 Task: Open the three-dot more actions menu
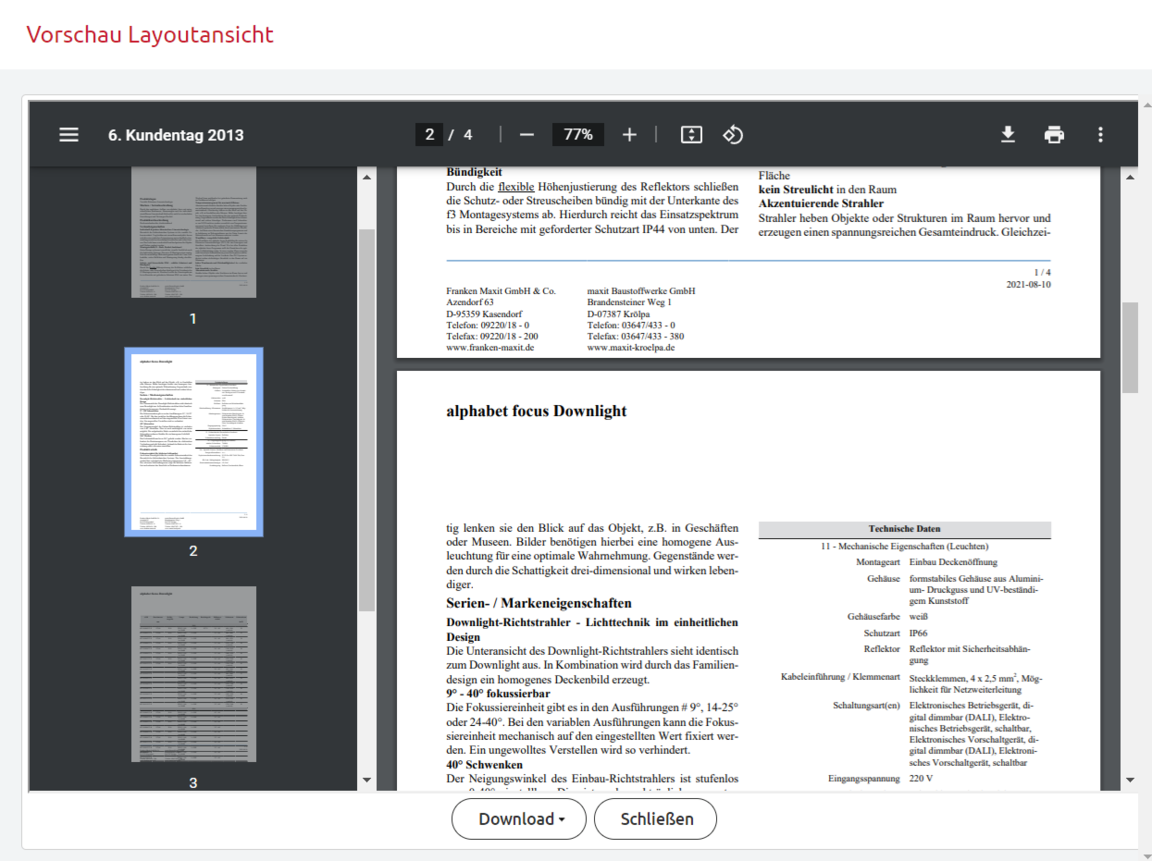(1101, 134)
